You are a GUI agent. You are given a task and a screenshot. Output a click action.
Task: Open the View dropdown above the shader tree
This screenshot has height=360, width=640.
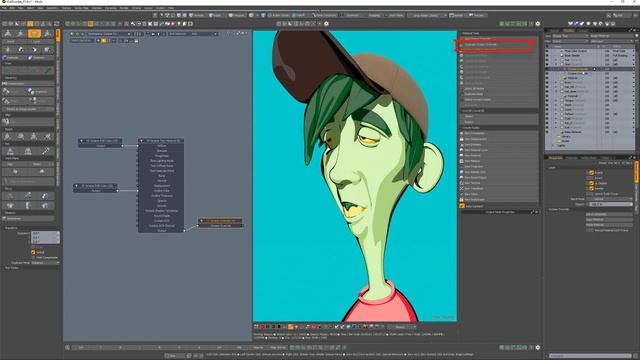(570, 36)
